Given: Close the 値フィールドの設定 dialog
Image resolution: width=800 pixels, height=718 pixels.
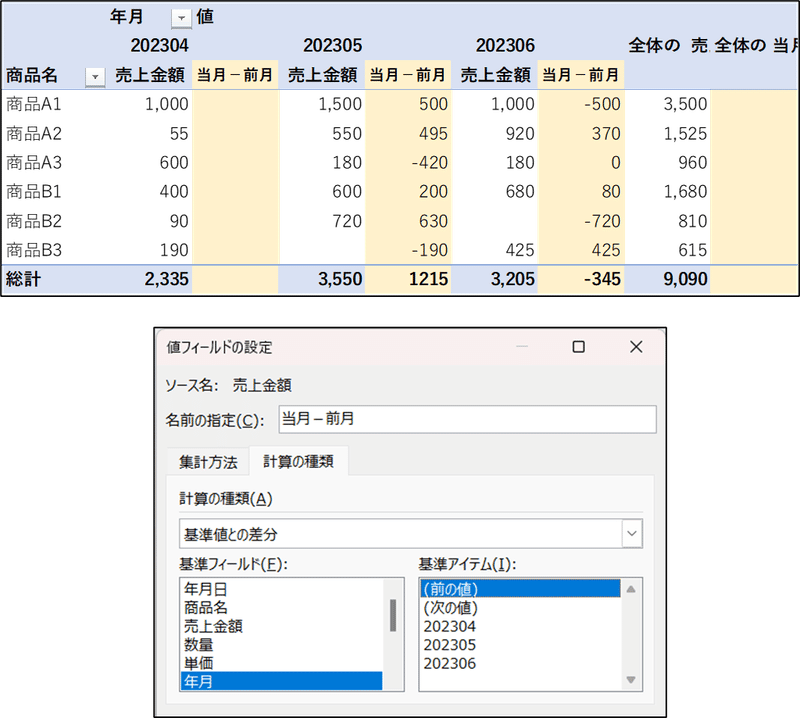Looking at the screenshot, I should pyautogui.click(x=636, y=347).
